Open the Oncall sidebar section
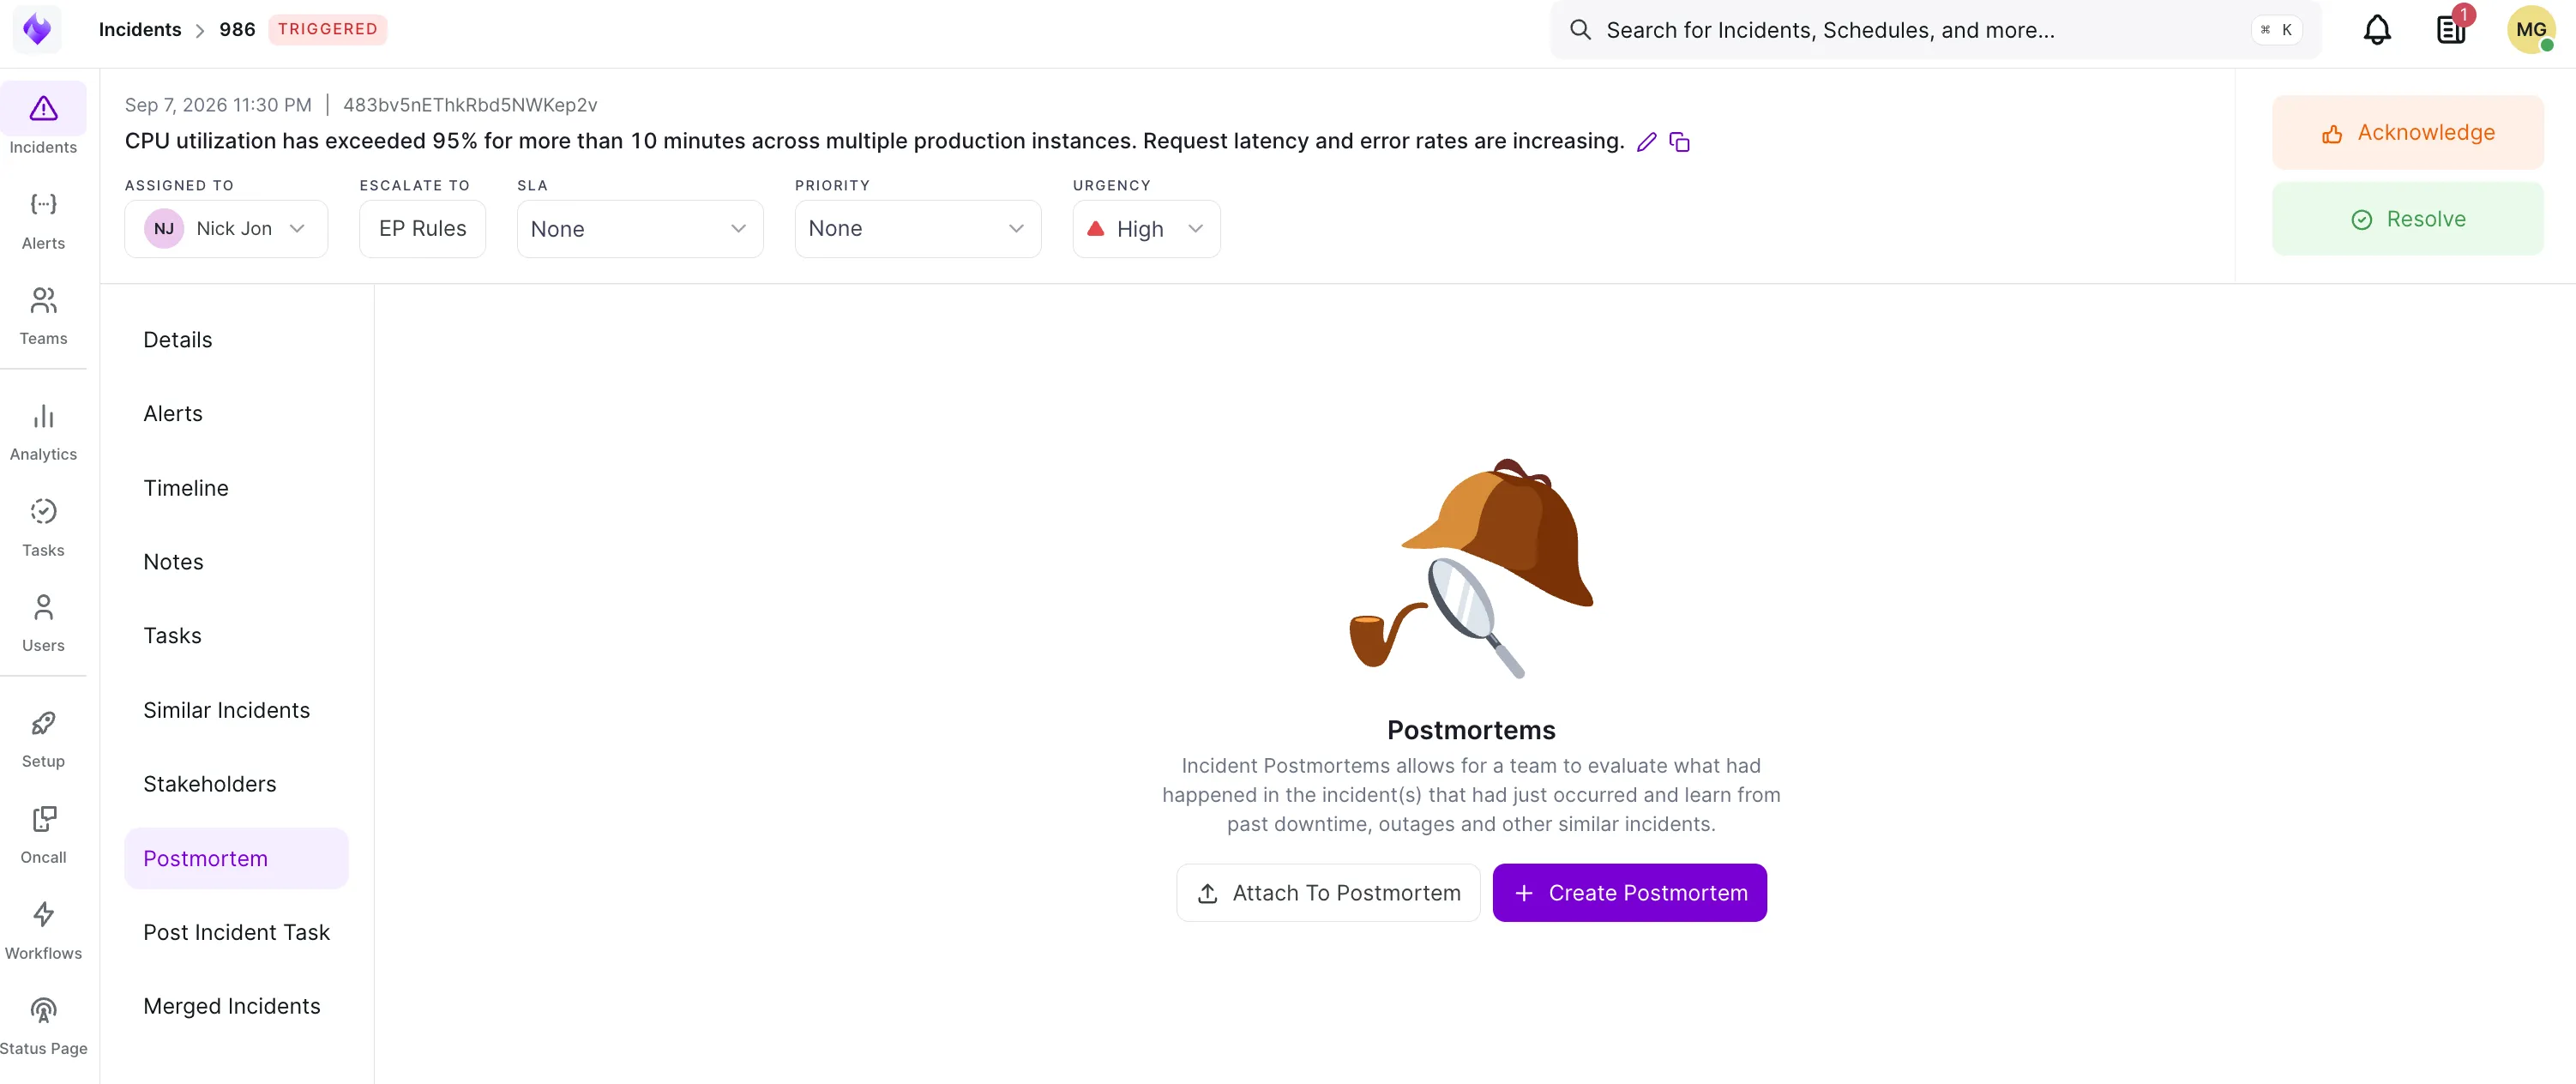Screen dimensions: 2576x1084 click(x=43, y=835)
